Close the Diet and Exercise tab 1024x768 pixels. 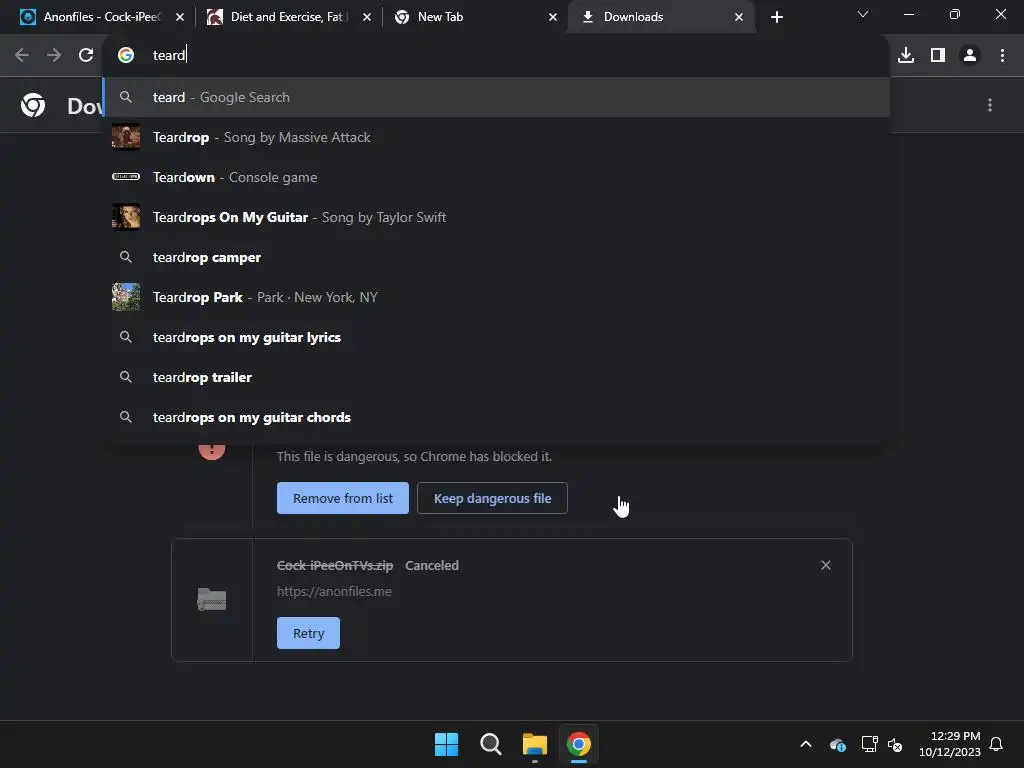coord(366,17)
